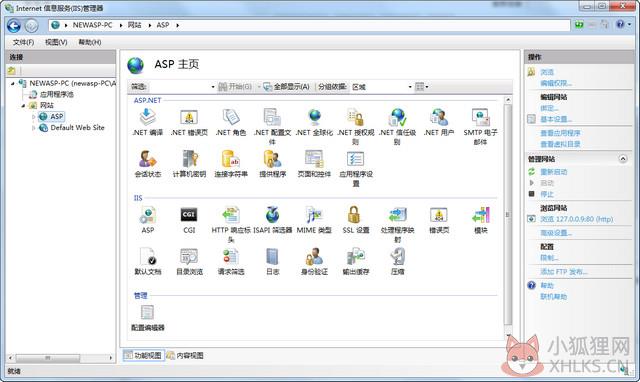Open the 视图(V) menu

pyautogui.click(x=56, y=42)
